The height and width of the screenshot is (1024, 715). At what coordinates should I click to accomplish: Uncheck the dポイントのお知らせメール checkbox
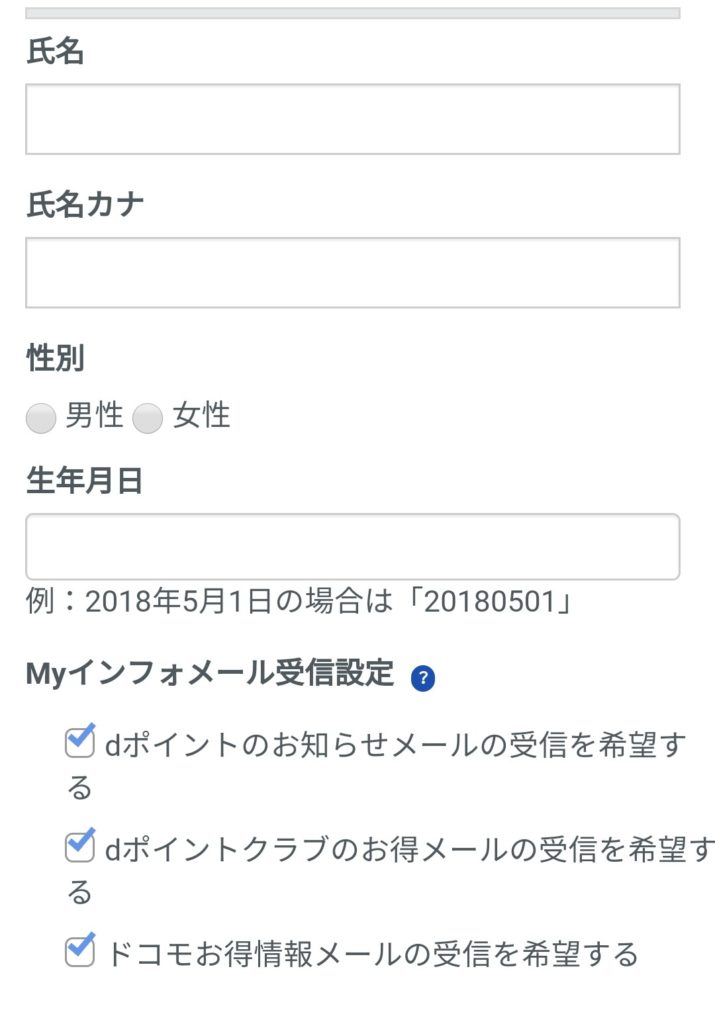79,743
